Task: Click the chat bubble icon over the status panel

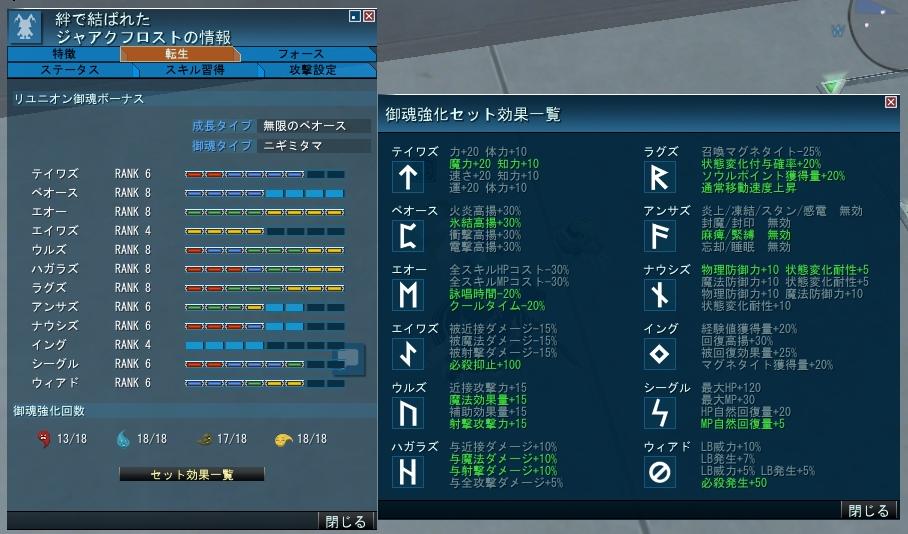Action: (349, 359)
